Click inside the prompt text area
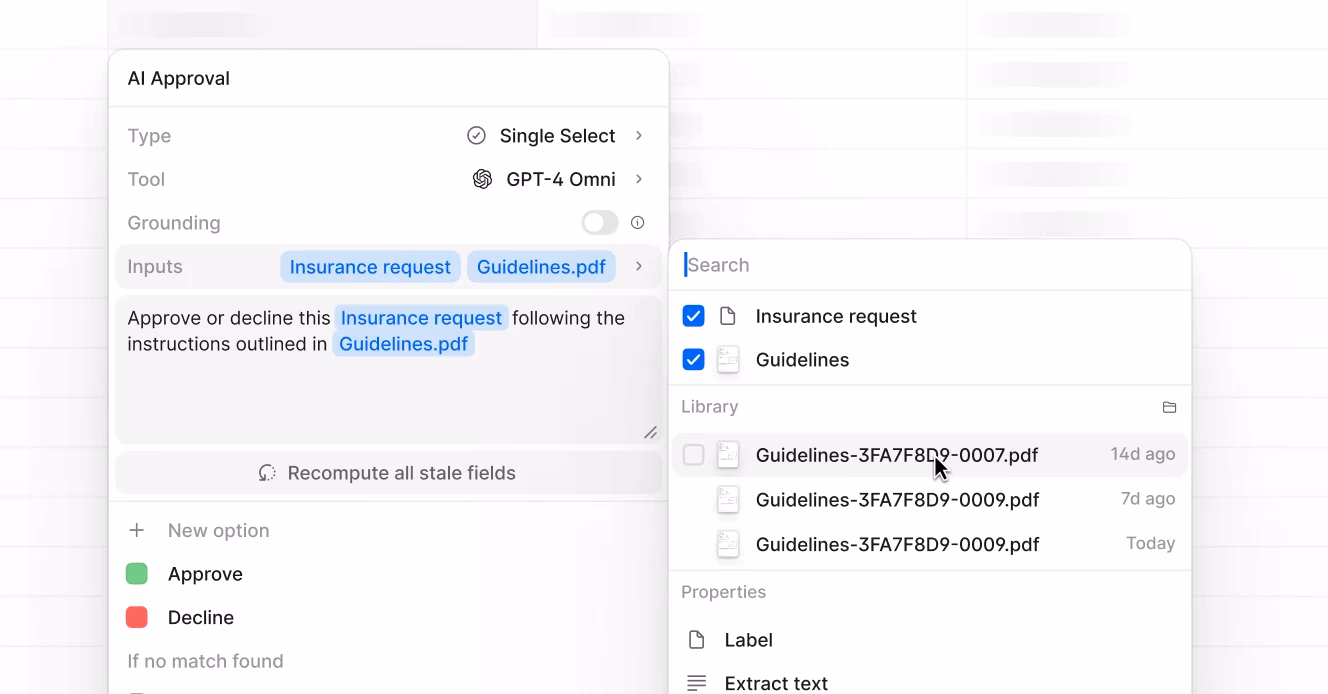Image resolution: width=1328 pixels, height=694 pixels. (389, 369)
